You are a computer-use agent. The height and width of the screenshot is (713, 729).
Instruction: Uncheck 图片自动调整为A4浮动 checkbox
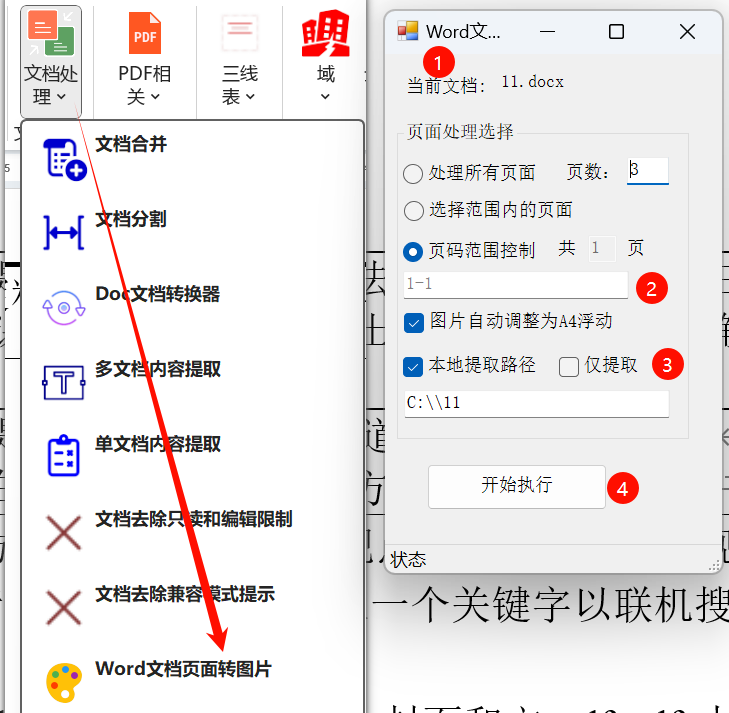pyautogui.click(x=413, y=323)
